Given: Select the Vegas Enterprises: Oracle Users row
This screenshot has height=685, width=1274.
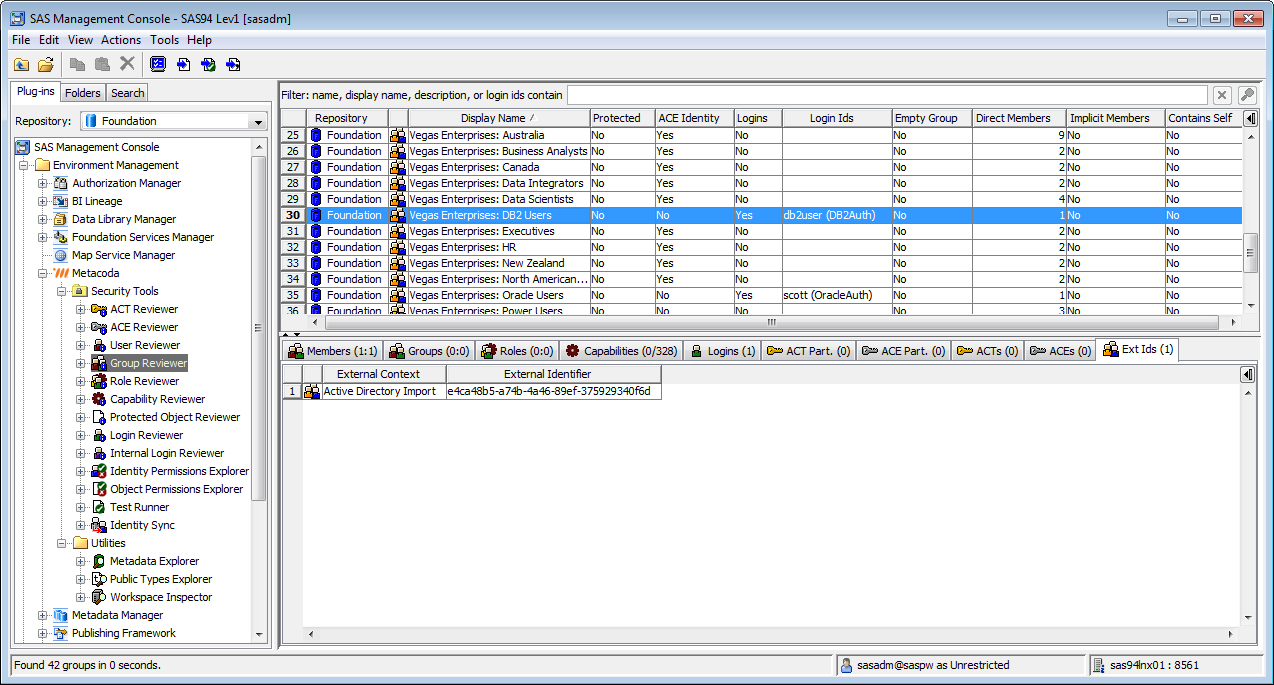Looking at the screenshot, I should click(x=761, y=295).
